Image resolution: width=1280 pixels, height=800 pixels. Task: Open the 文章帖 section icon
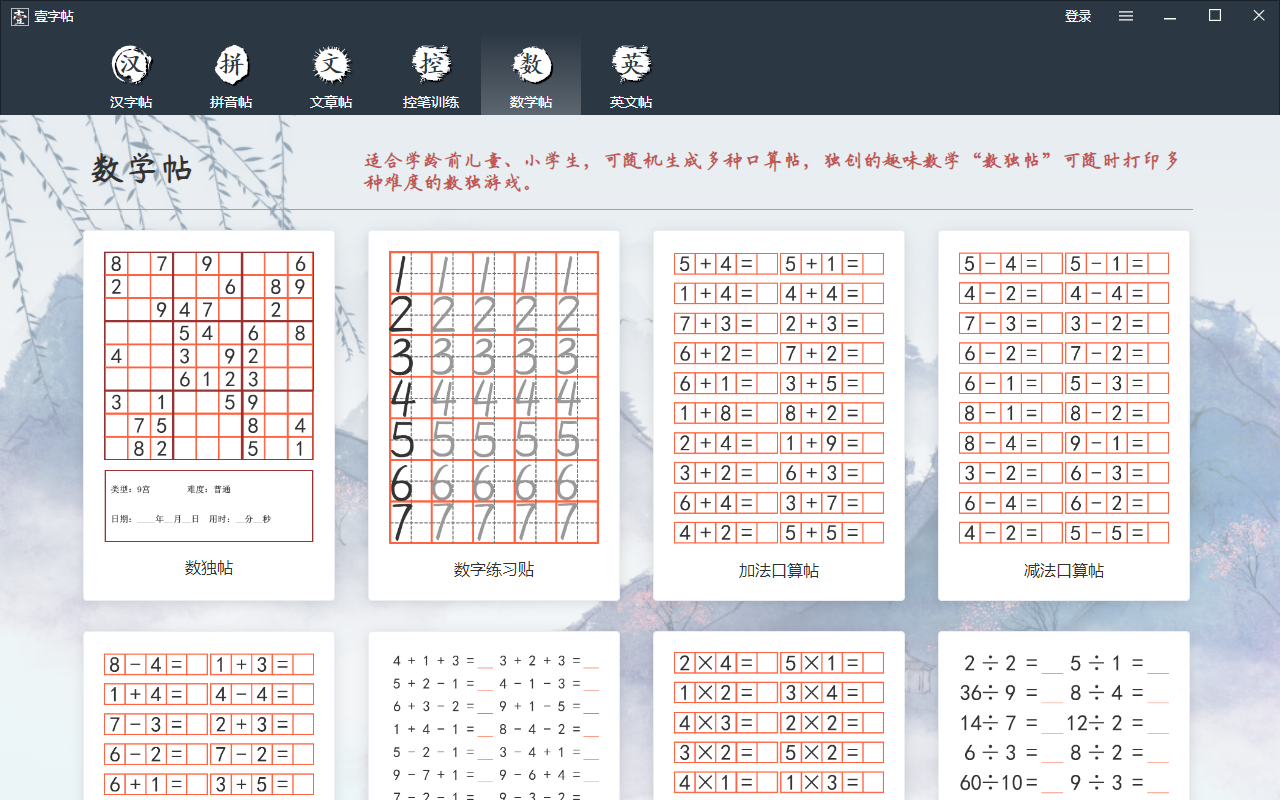tap(331, 65)
